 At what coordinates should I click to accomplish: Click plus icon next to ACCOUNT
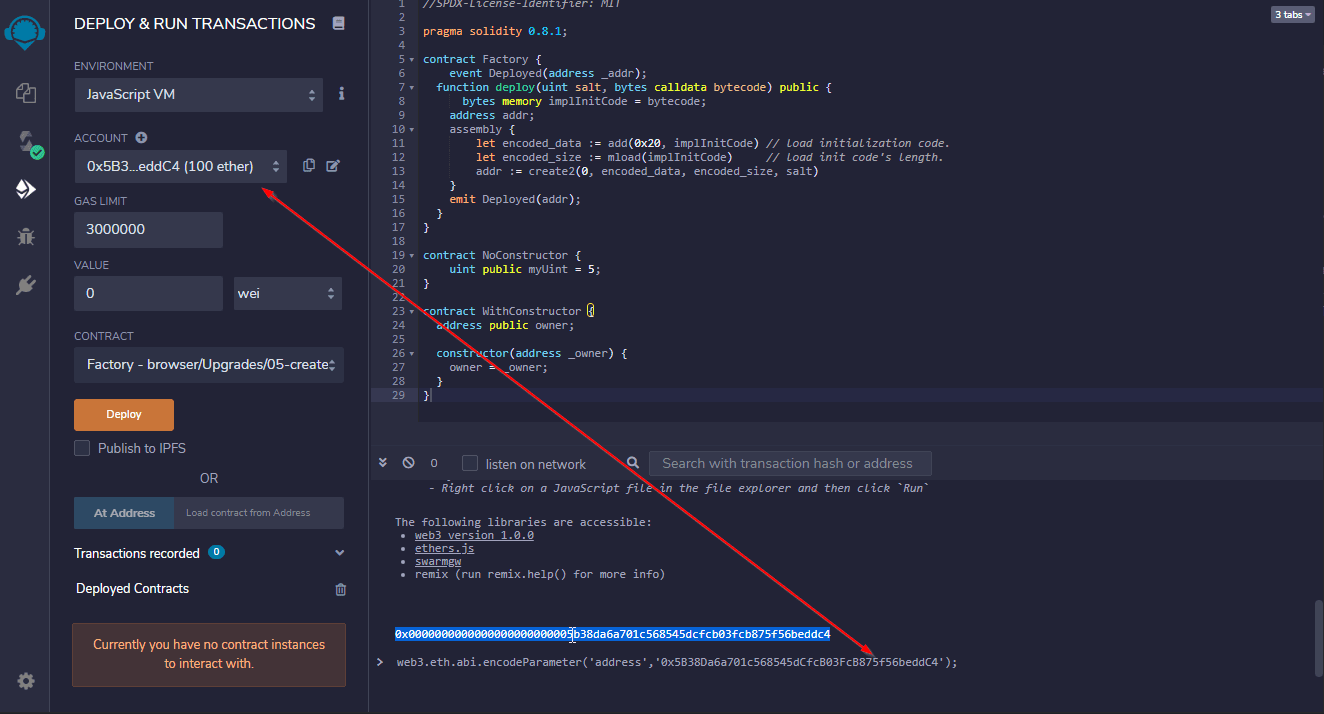[141, 138]
